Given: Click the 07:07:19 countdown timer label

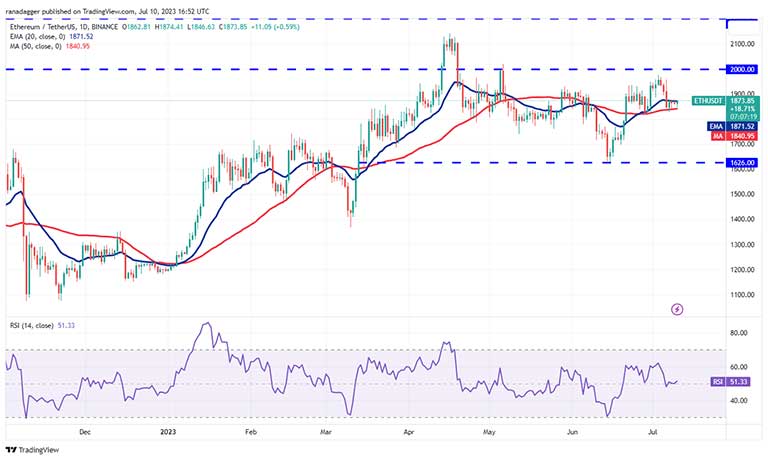Looking at the screenshot, I should tap(743, 117).
